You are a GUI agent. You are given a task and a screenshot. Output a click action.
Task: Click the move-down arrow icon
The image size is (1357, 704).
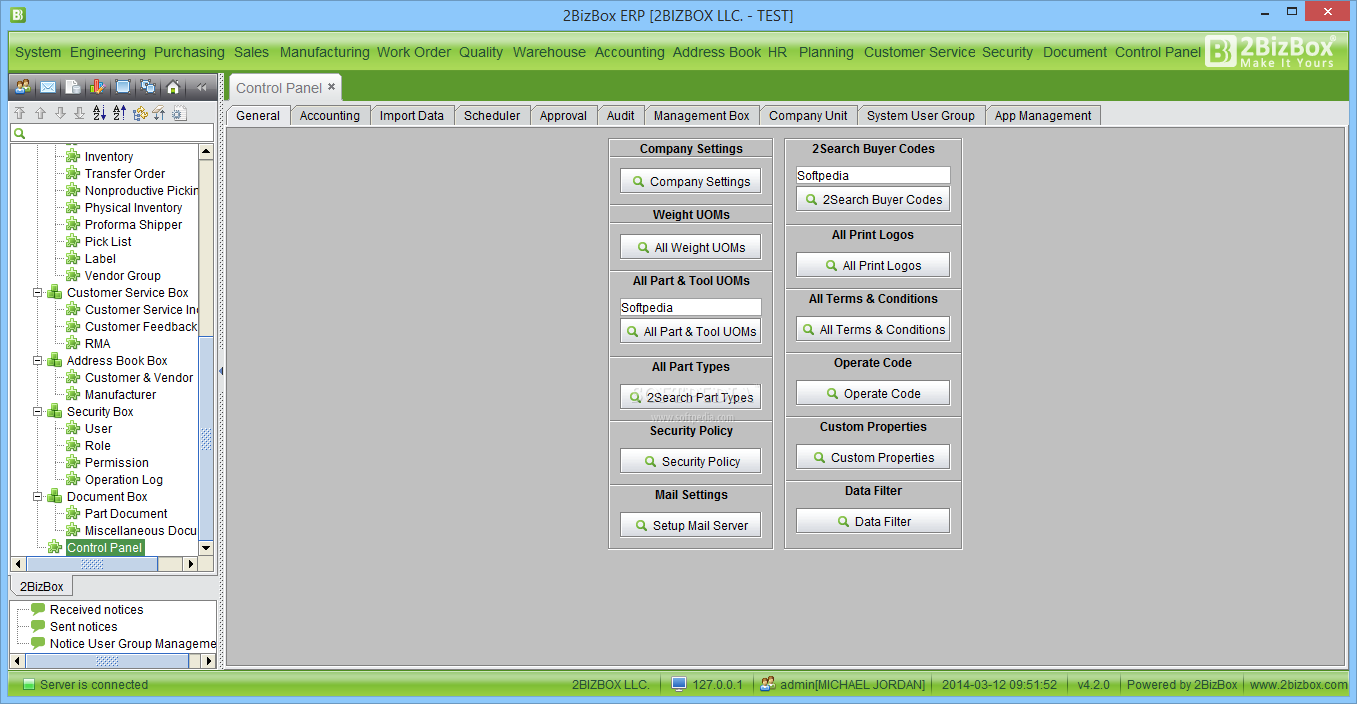[60, 114]
